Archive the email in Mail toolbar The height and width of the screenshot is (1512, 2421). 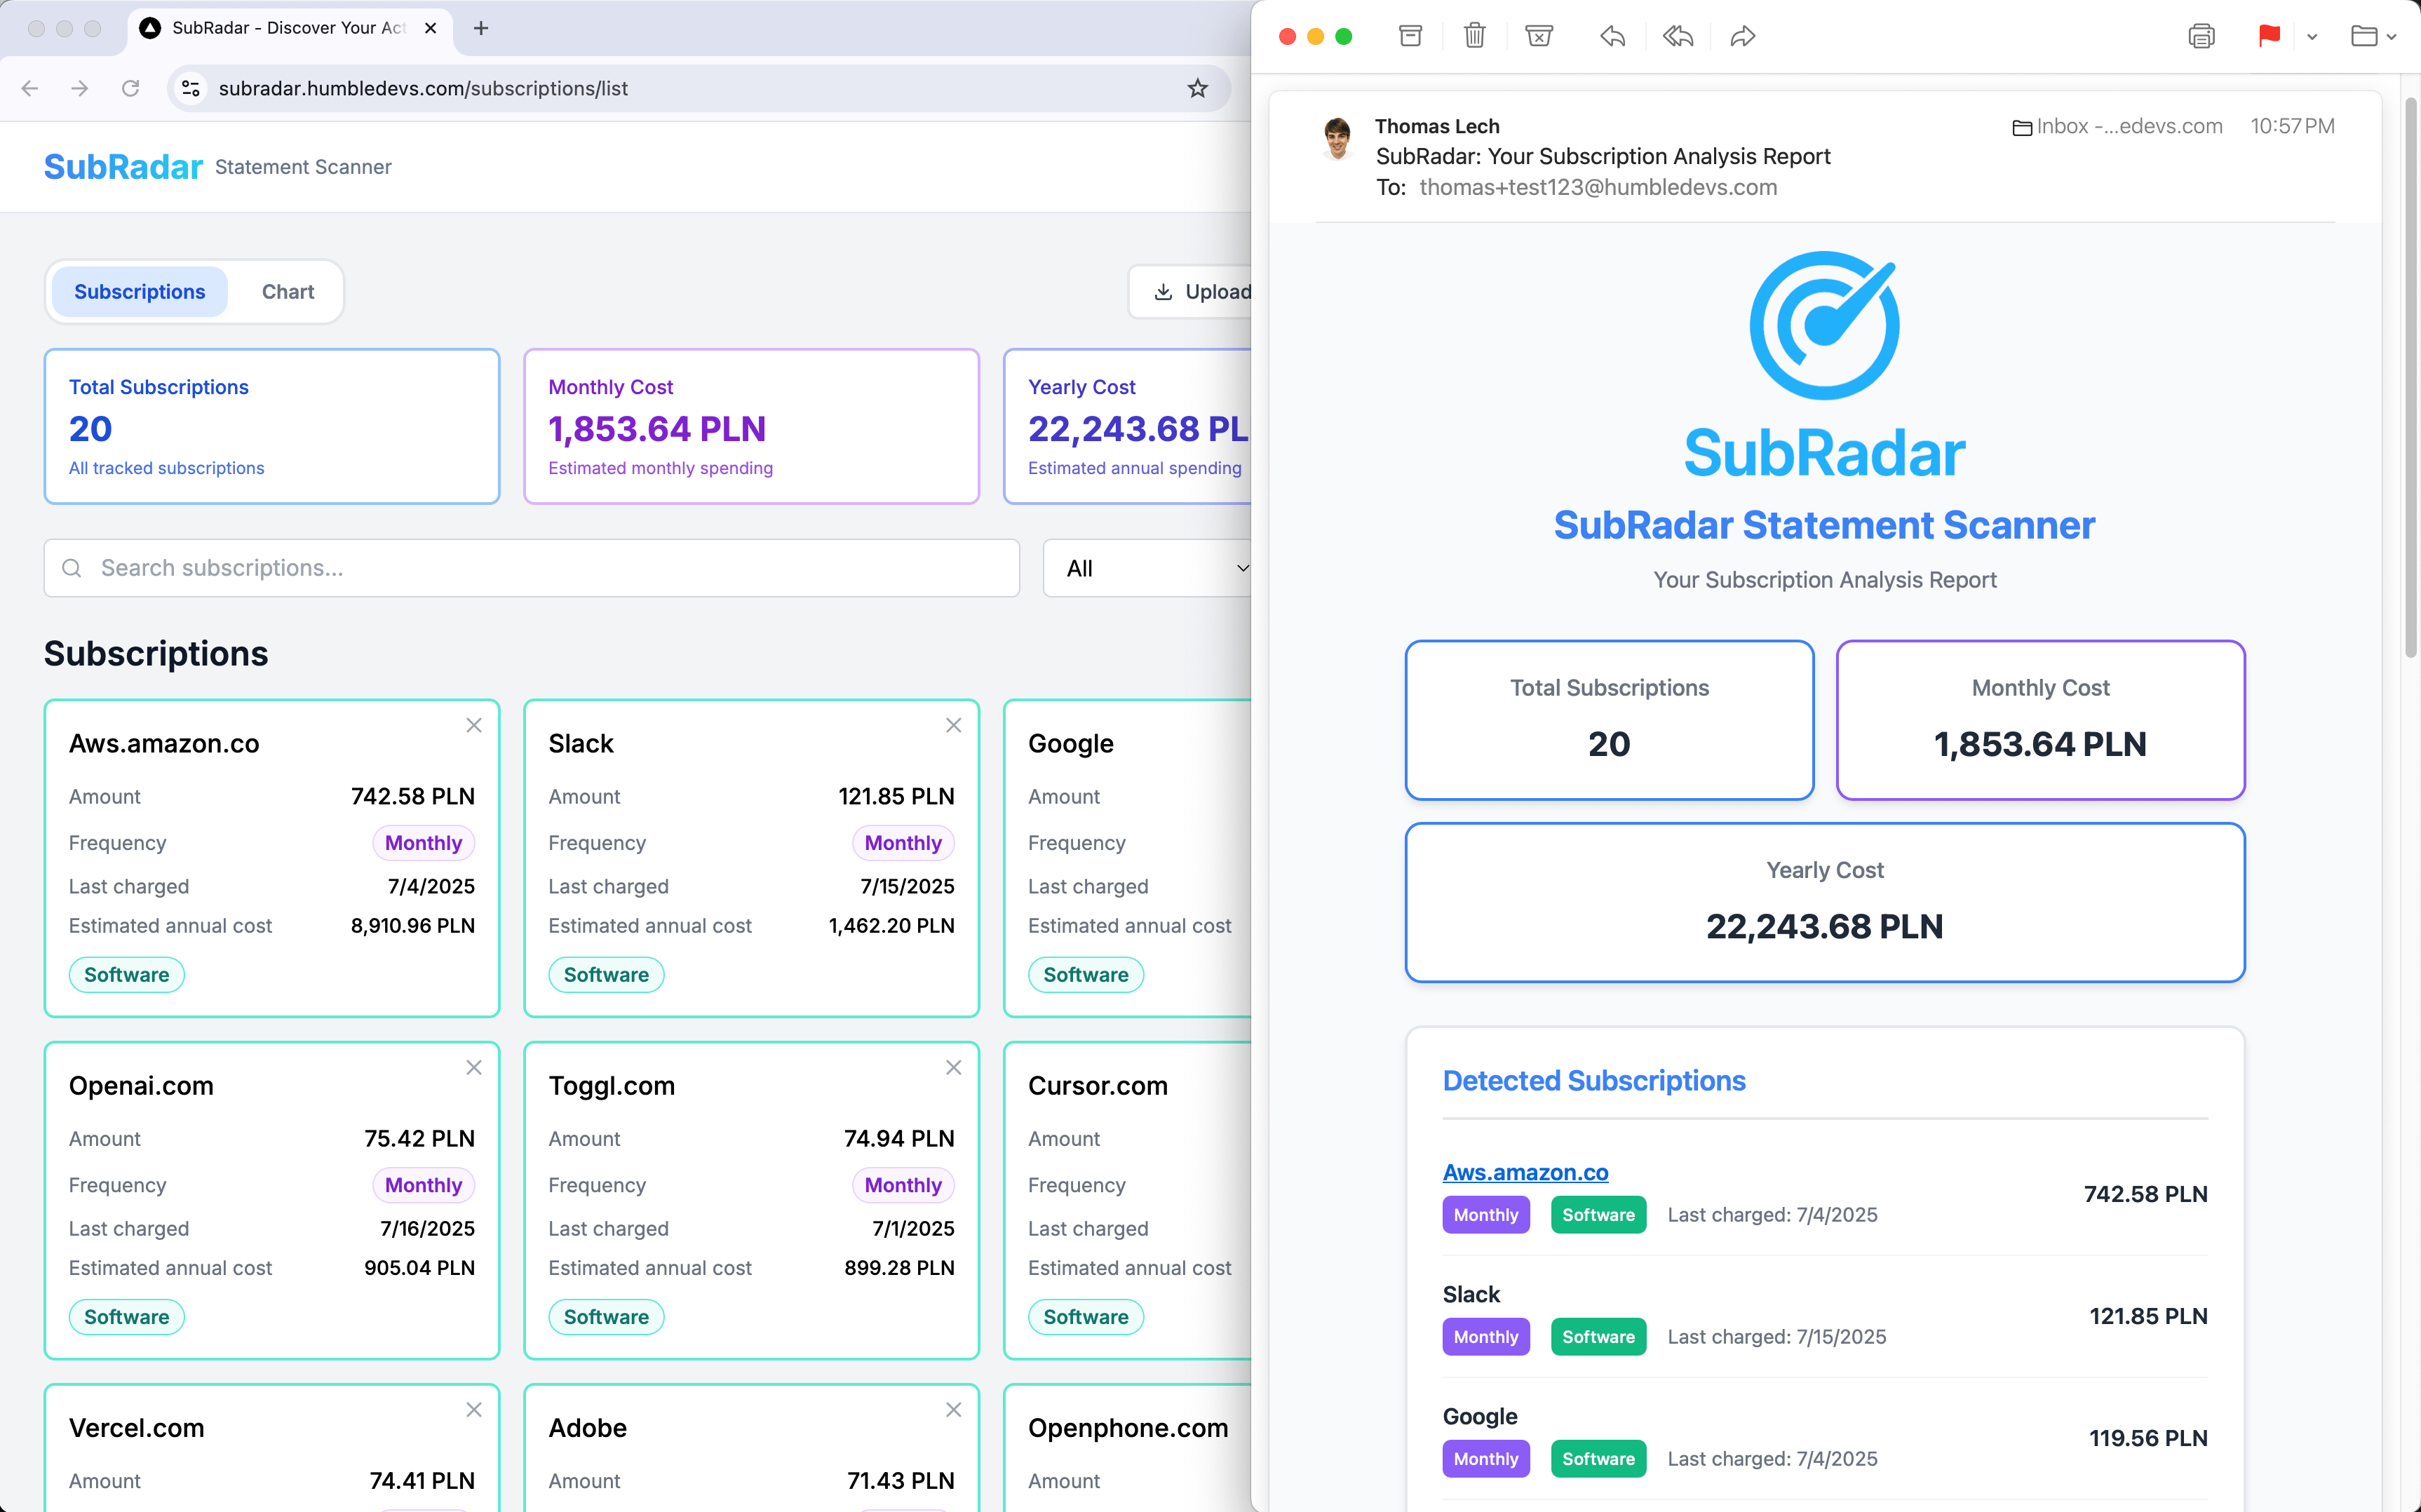[x=1410, y=37]
